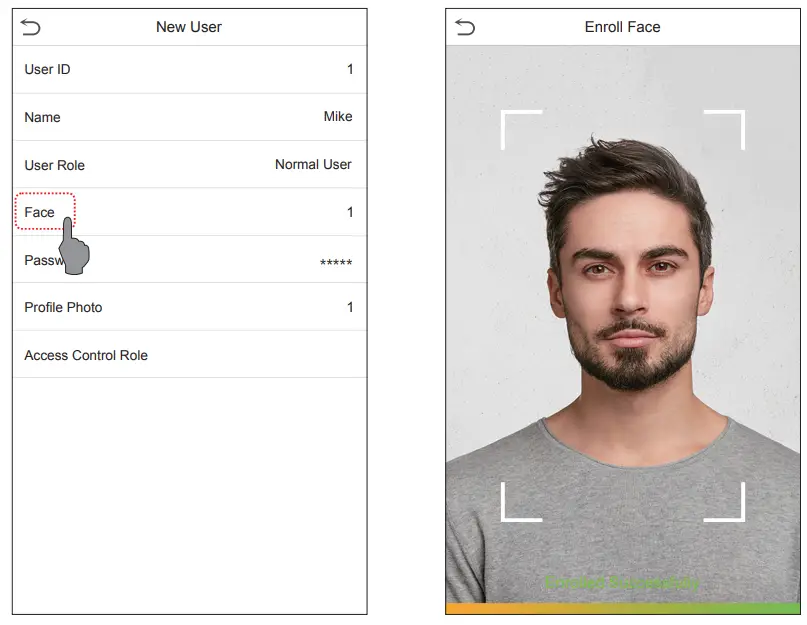Go back from the New User screen

(30, 27)
